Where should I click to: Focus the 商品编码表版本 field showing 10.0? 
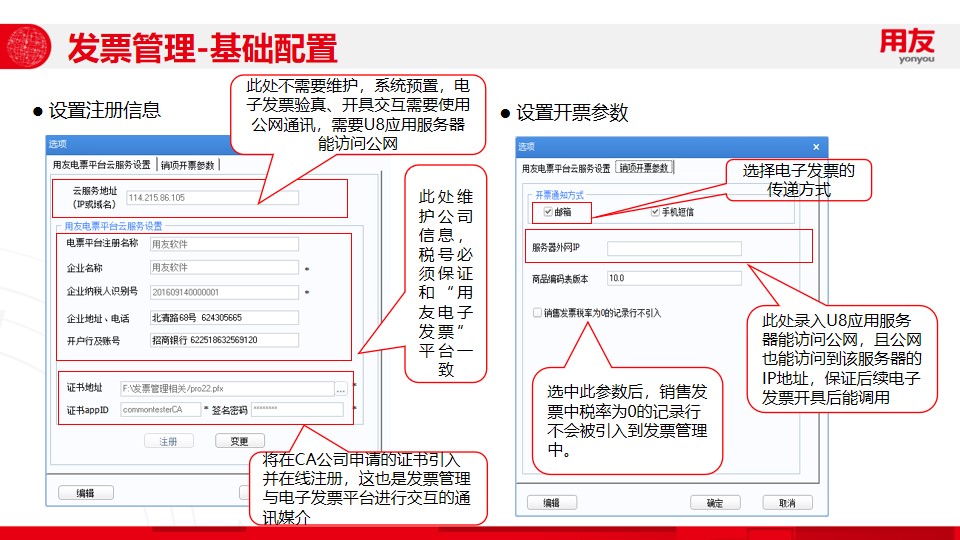673,278
